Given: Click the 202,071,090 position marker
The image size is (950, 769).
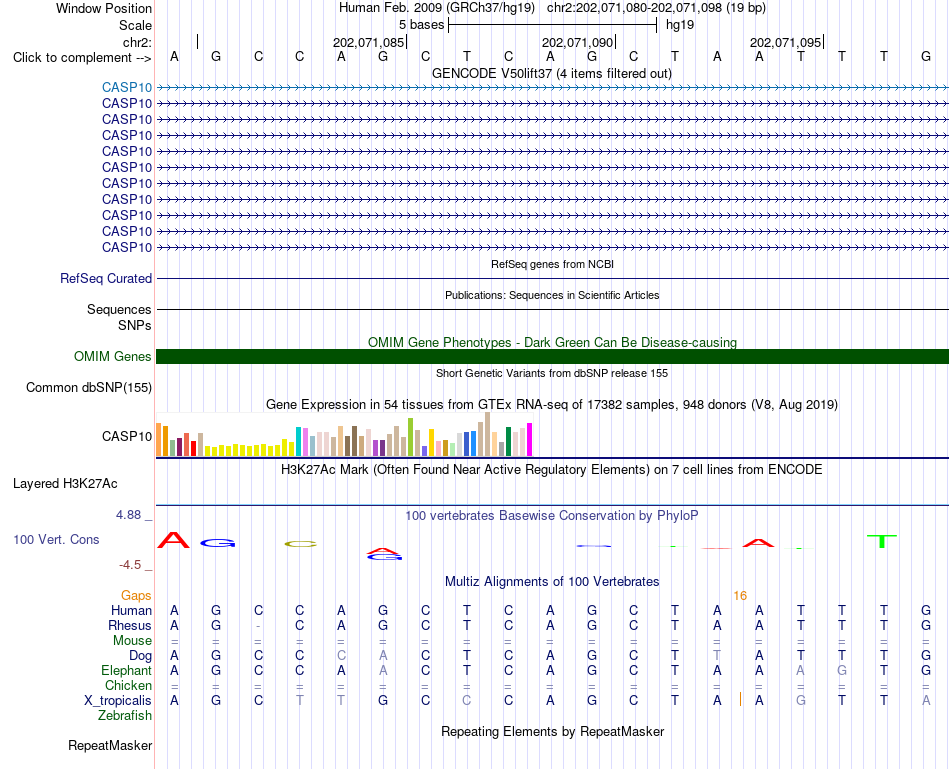Looking at the screenshot, I should [x=577, y=42].
